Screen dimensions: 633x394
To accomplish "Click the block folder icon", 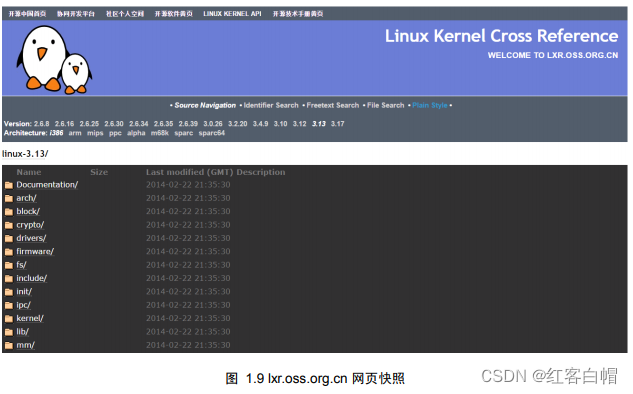I will pos(9,212).
